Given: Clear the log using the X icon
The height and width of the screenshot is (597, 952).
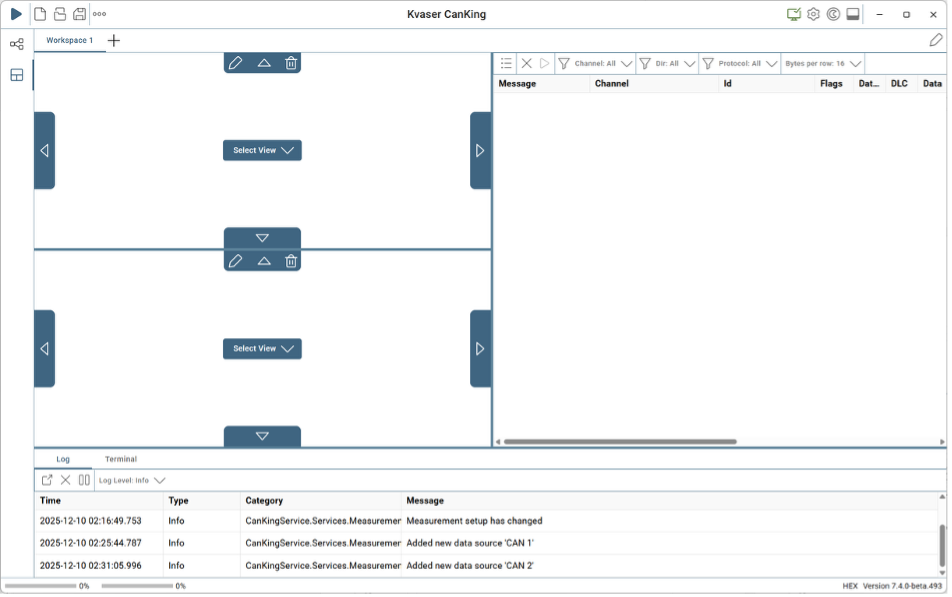Looking at the screenshot, I should tap(66, 480).
